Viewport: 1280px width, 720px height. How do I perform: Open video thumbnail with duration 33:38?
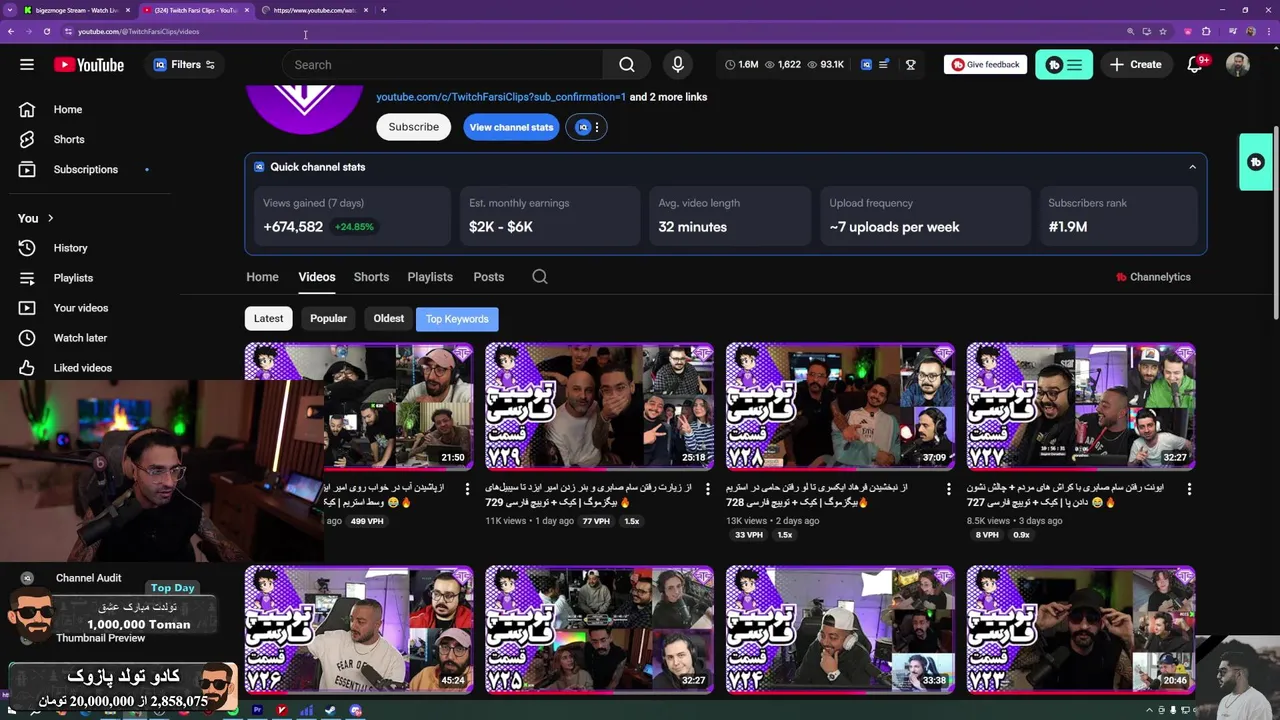pos(841,630)
